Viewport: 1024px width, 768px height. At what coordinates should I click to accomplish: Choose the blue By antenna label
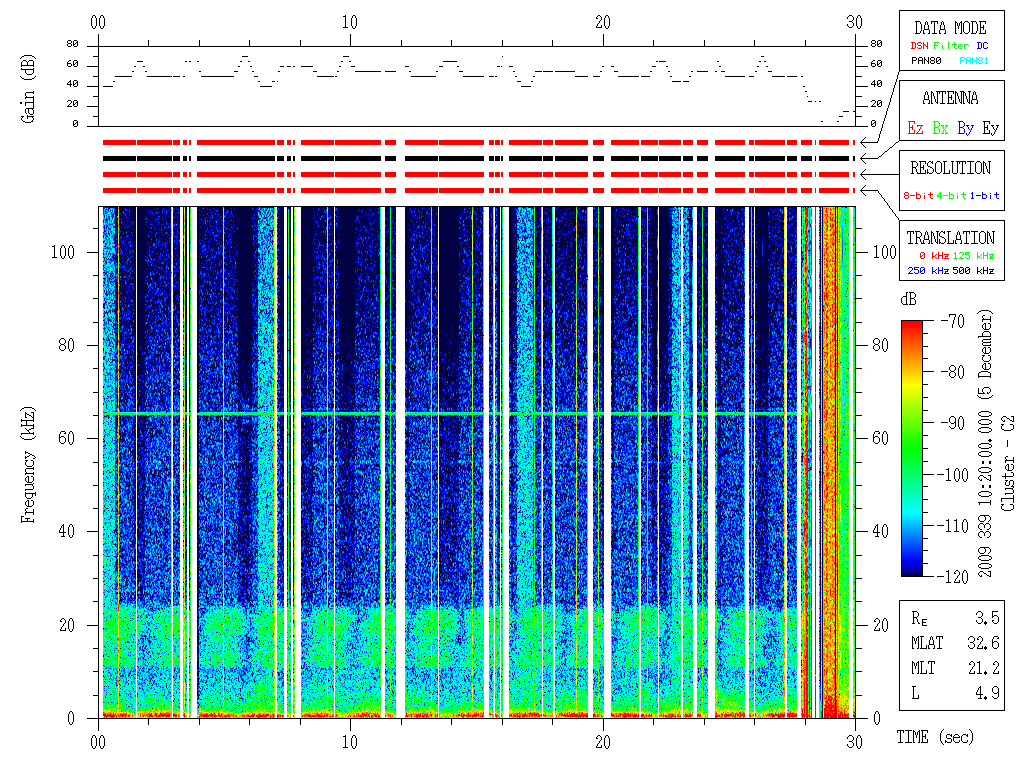pyautogui.click(x=965, y=128)
